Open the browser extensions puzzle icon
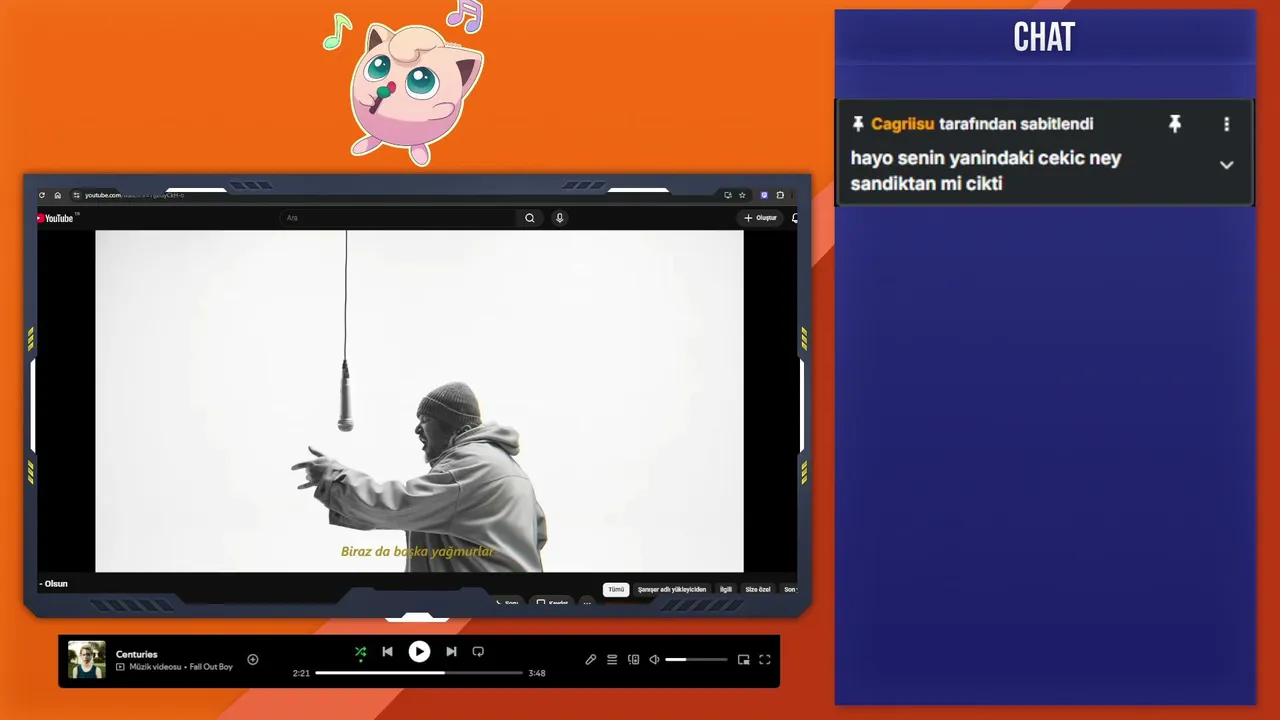 coord(780,195)
